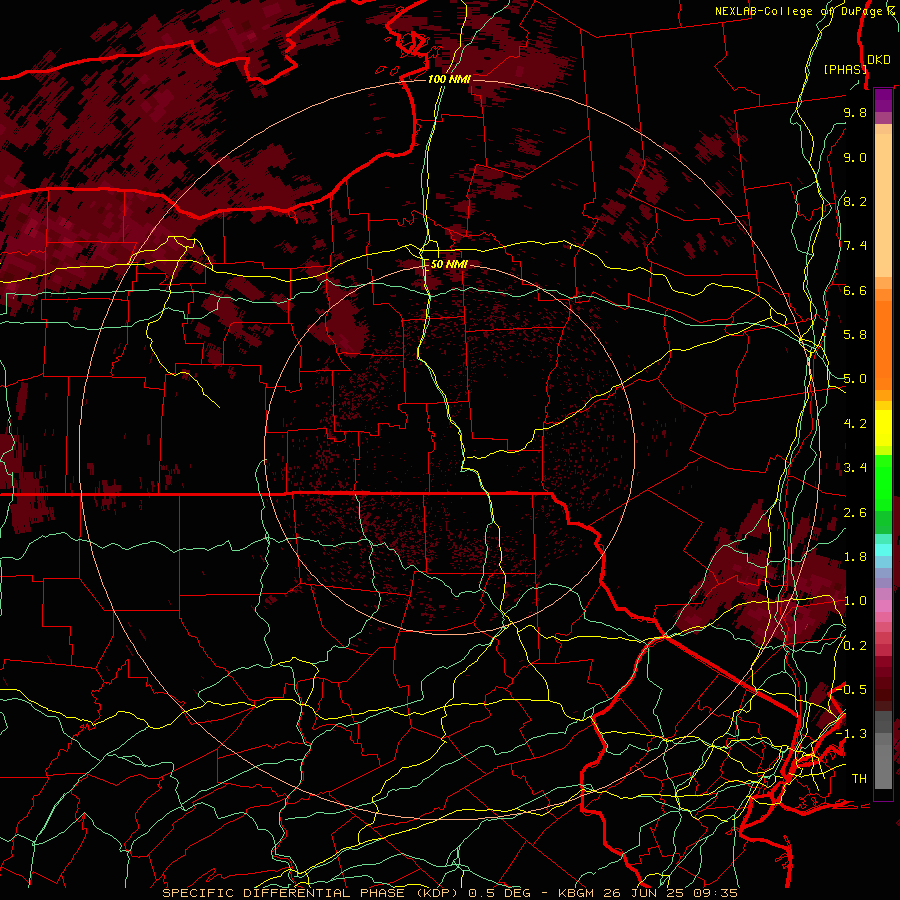The height and width of the screenshot is (900, 900).
Task: Click the -0.5 value on the color scale
Action: pos(852,690)
